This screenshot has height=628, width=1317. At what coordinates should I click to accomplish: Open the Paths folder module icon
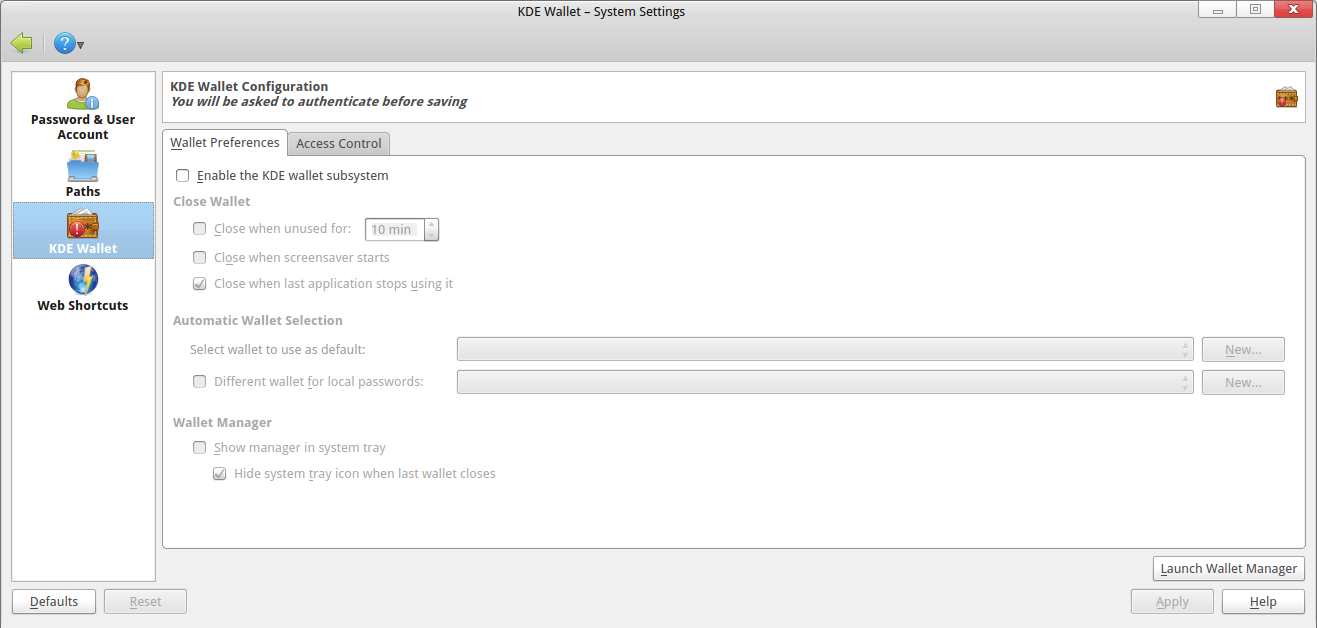coord(83,166)
